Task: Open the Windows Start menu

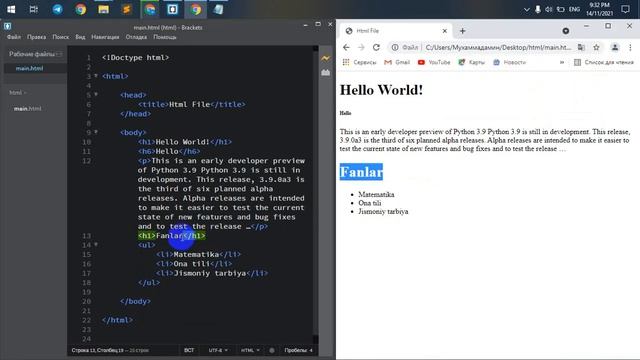Action: (x=11, y=9)
